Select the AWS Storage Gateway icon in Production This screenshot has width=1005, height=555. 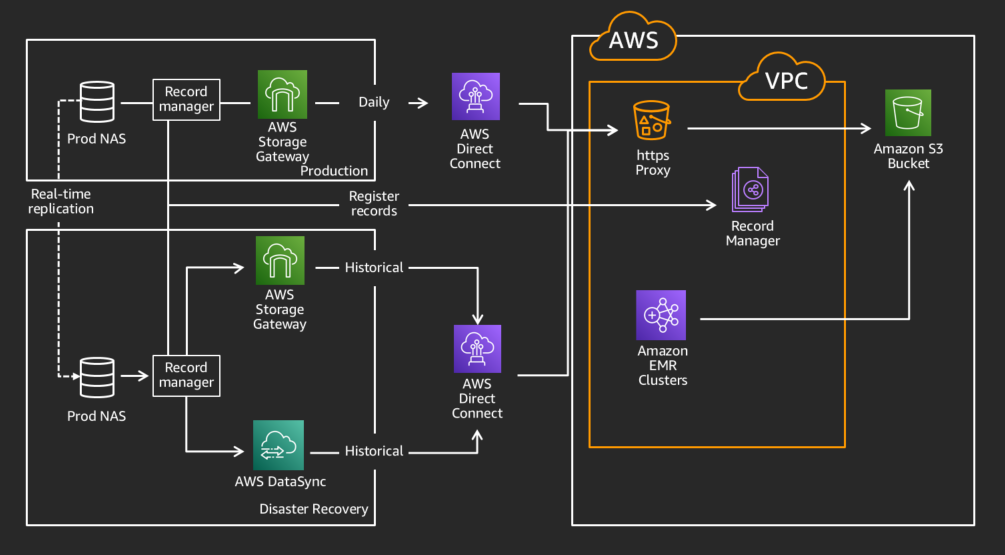282,94
